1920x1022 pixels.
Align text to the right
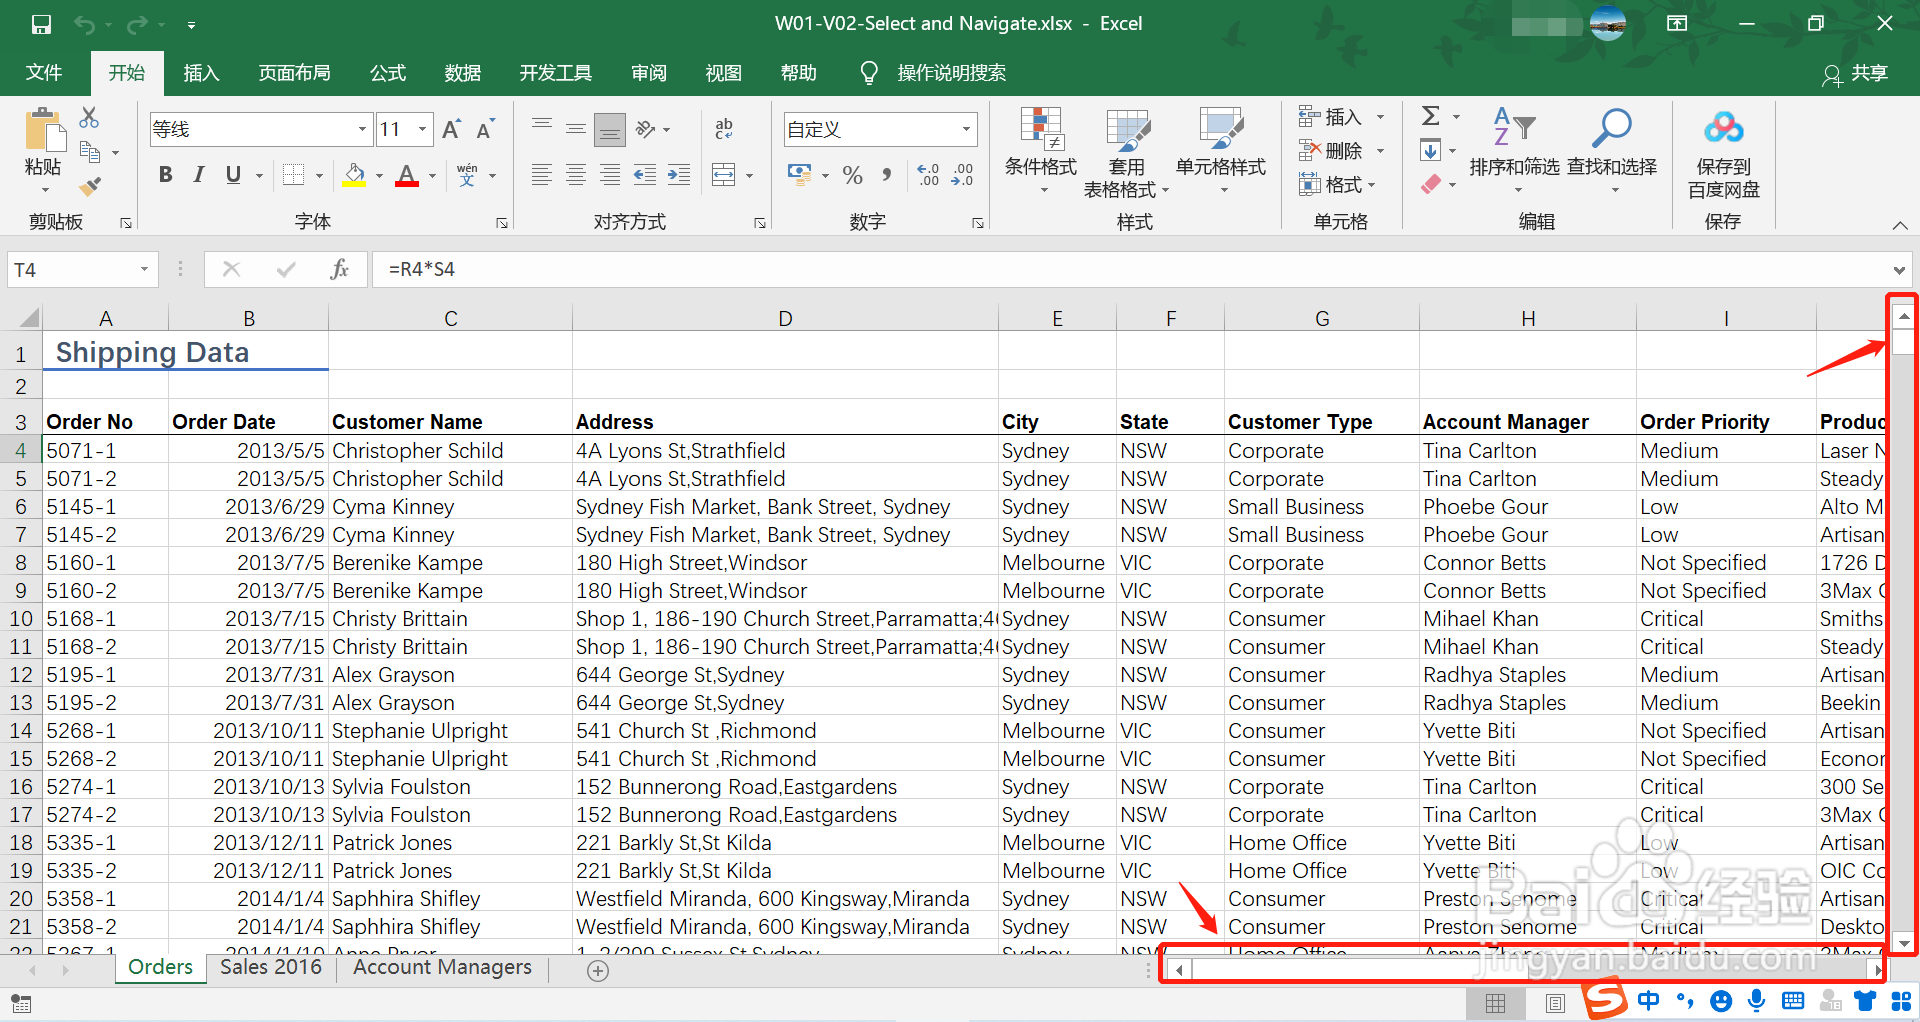(x=610, y=176)
